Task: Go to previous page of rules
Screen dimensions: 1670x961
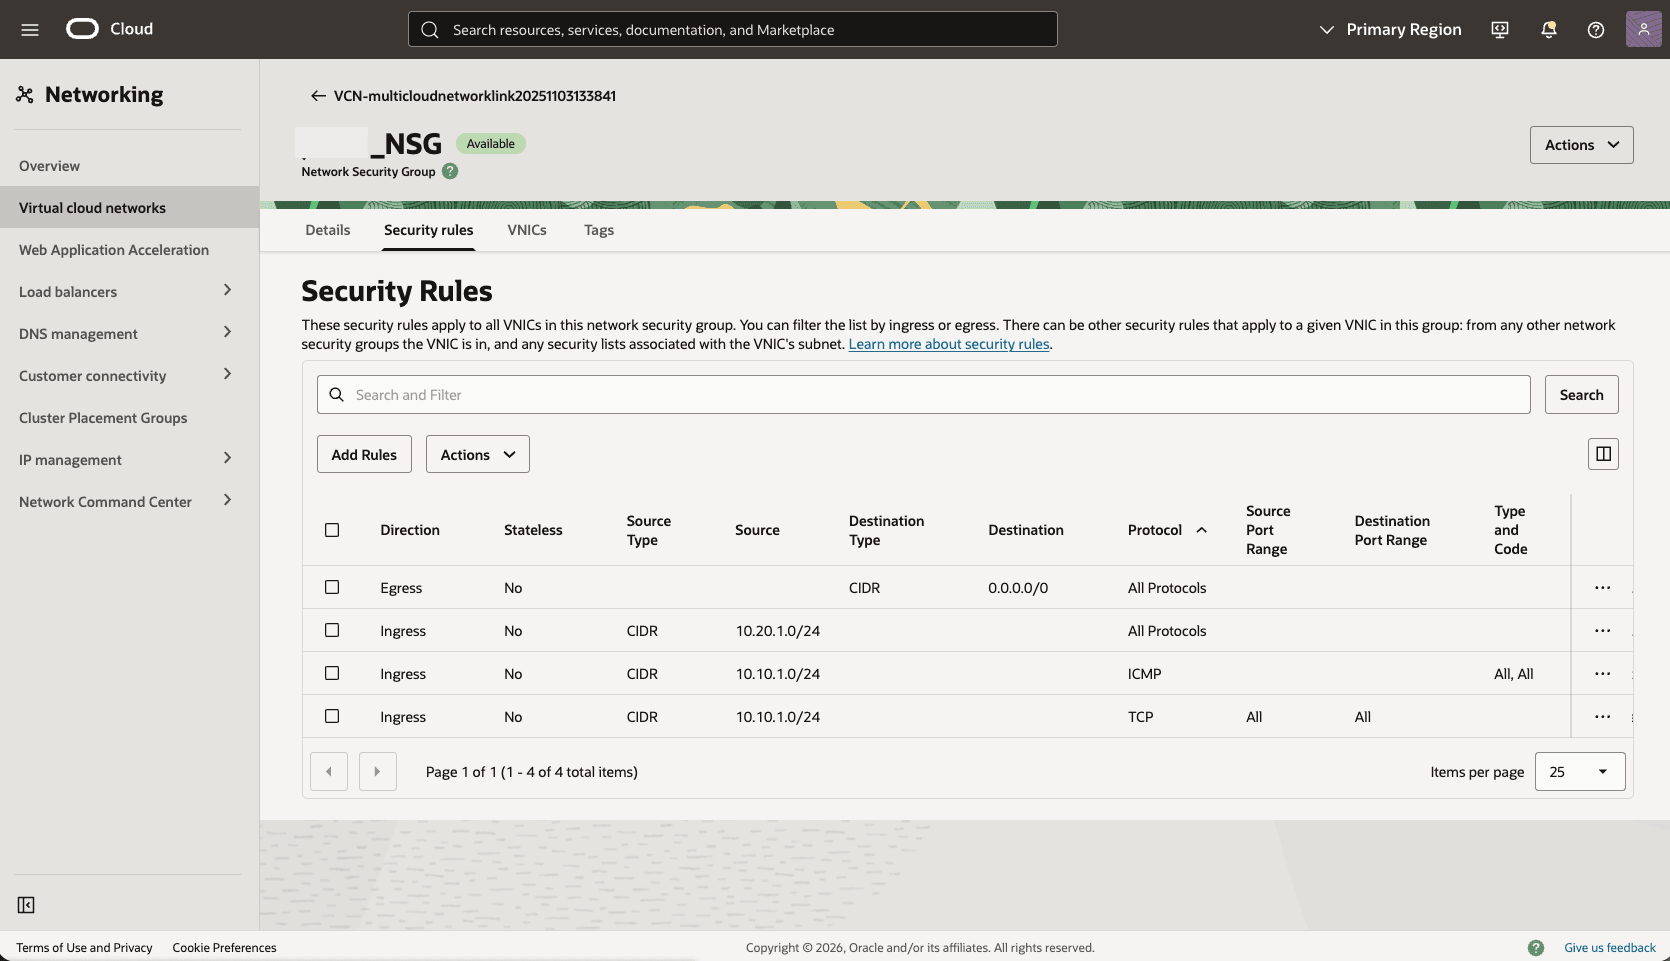Action: [x=329, y=772]
